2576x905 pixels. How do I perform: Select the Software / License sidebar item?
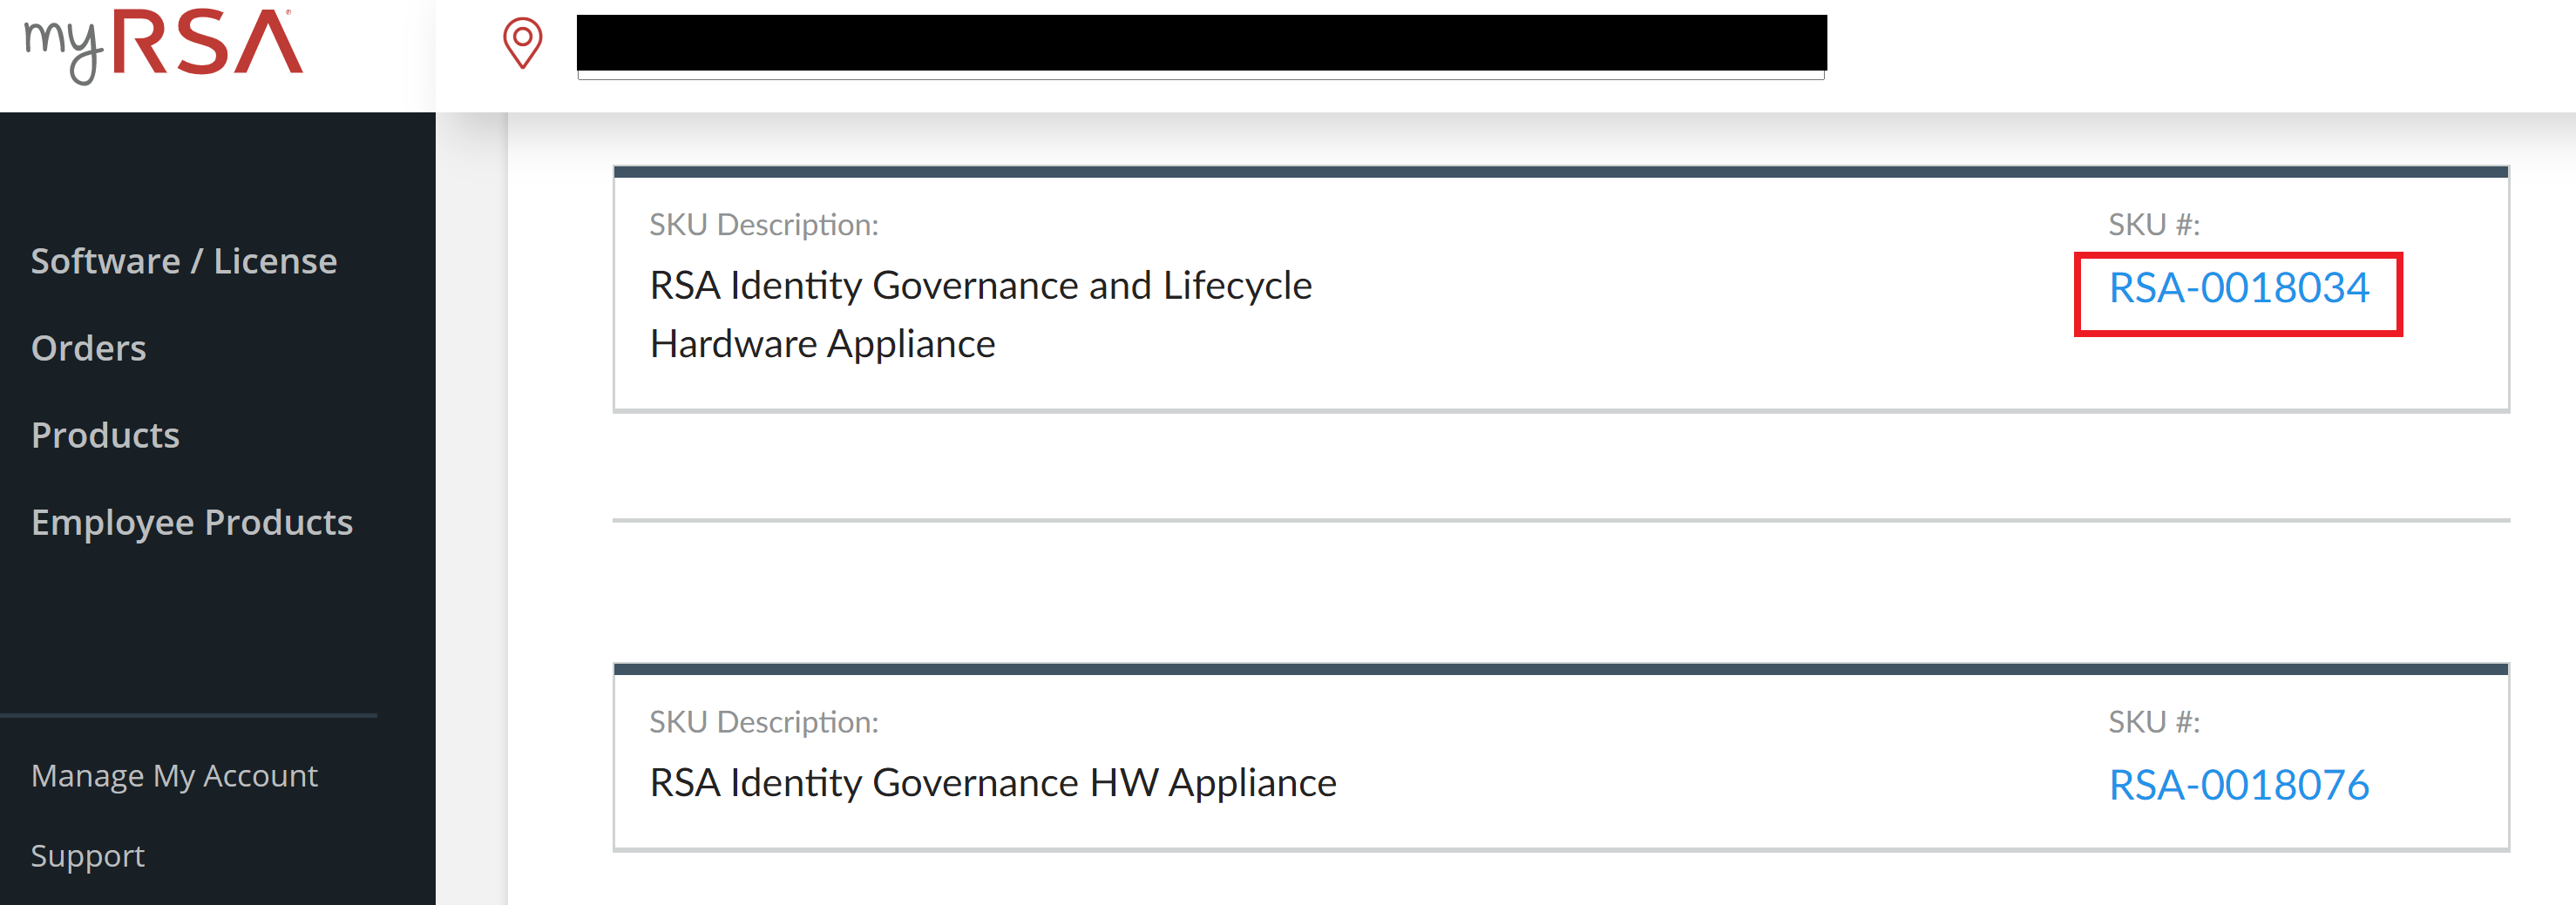click(x=184, y=260)
